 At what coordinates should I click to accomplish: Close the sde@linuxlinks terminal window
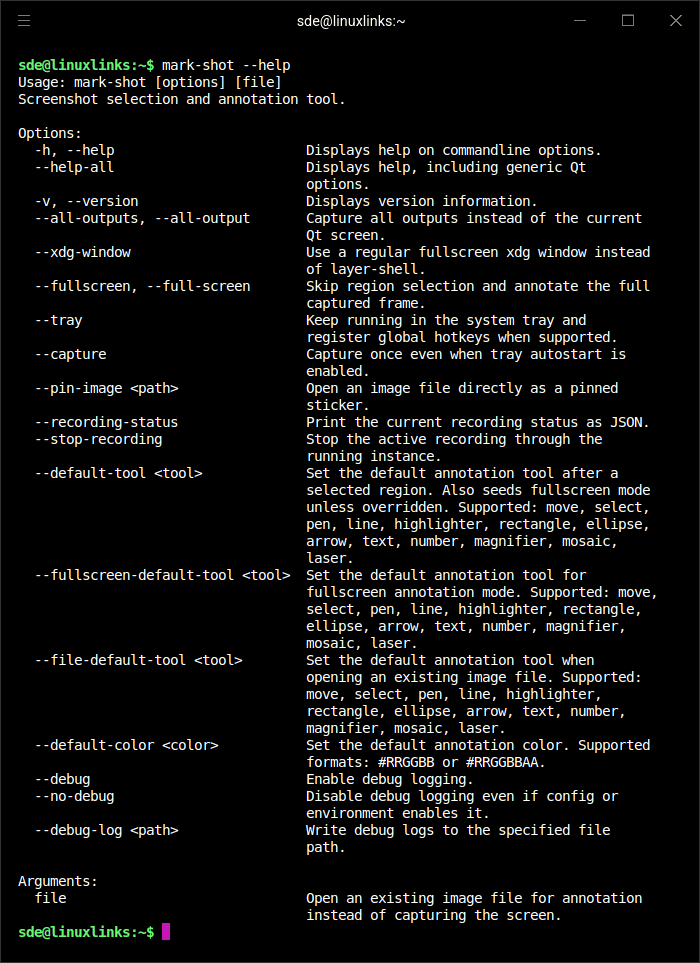675,21
